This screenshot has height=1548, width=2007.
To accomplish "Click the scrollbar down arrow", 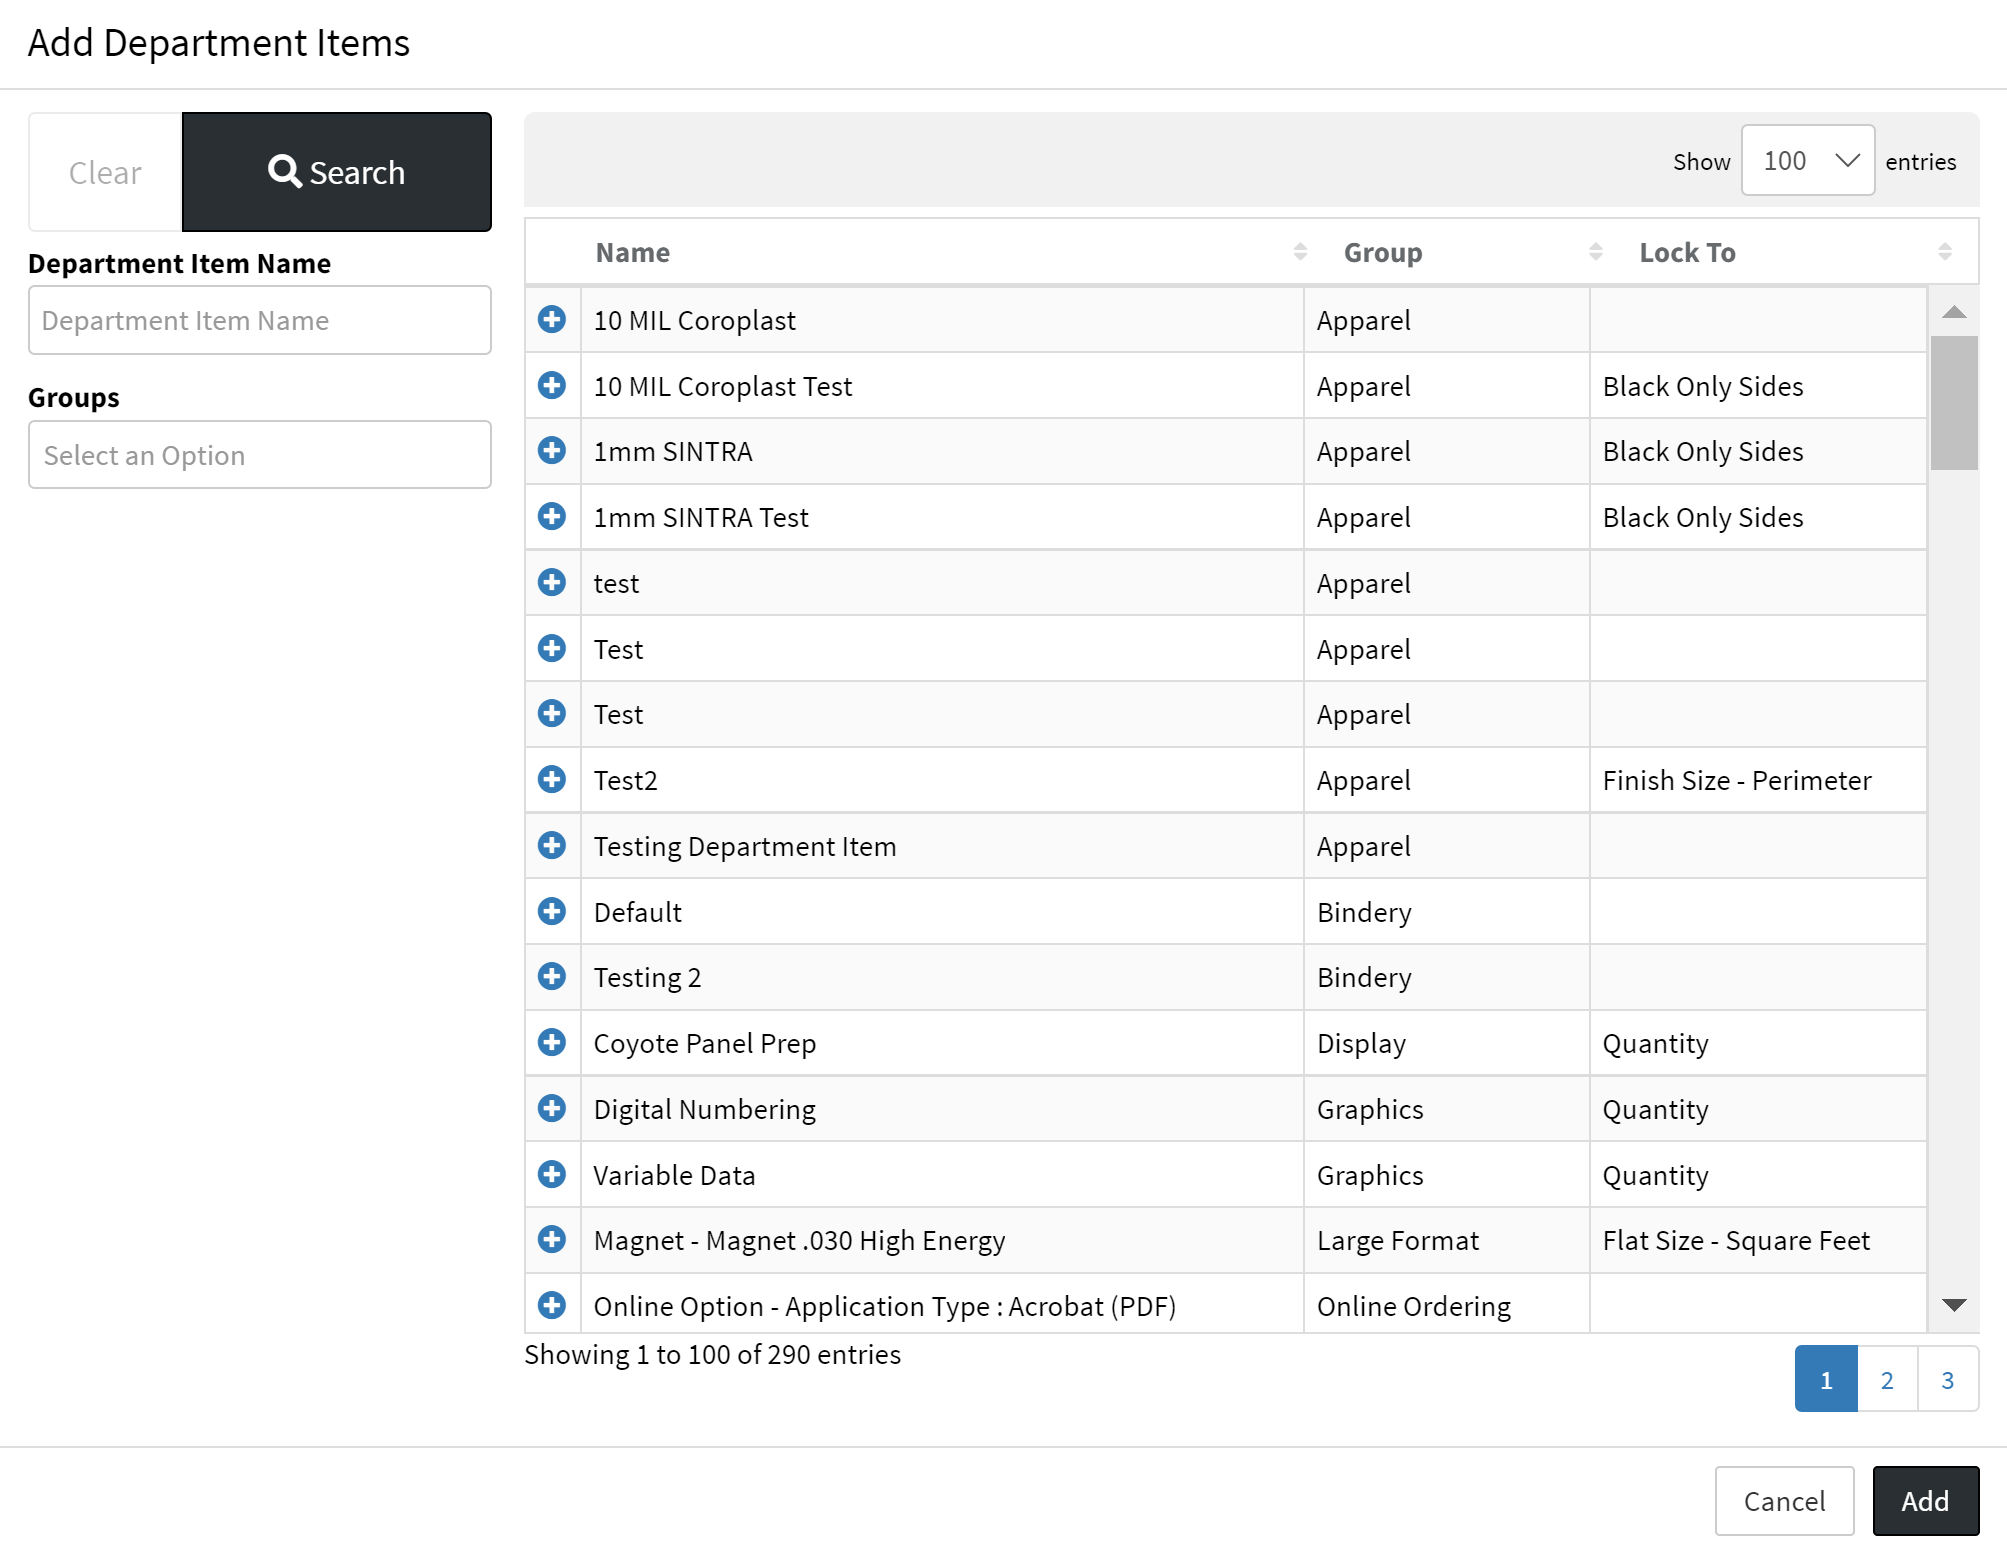I will click(1954, 1305).
